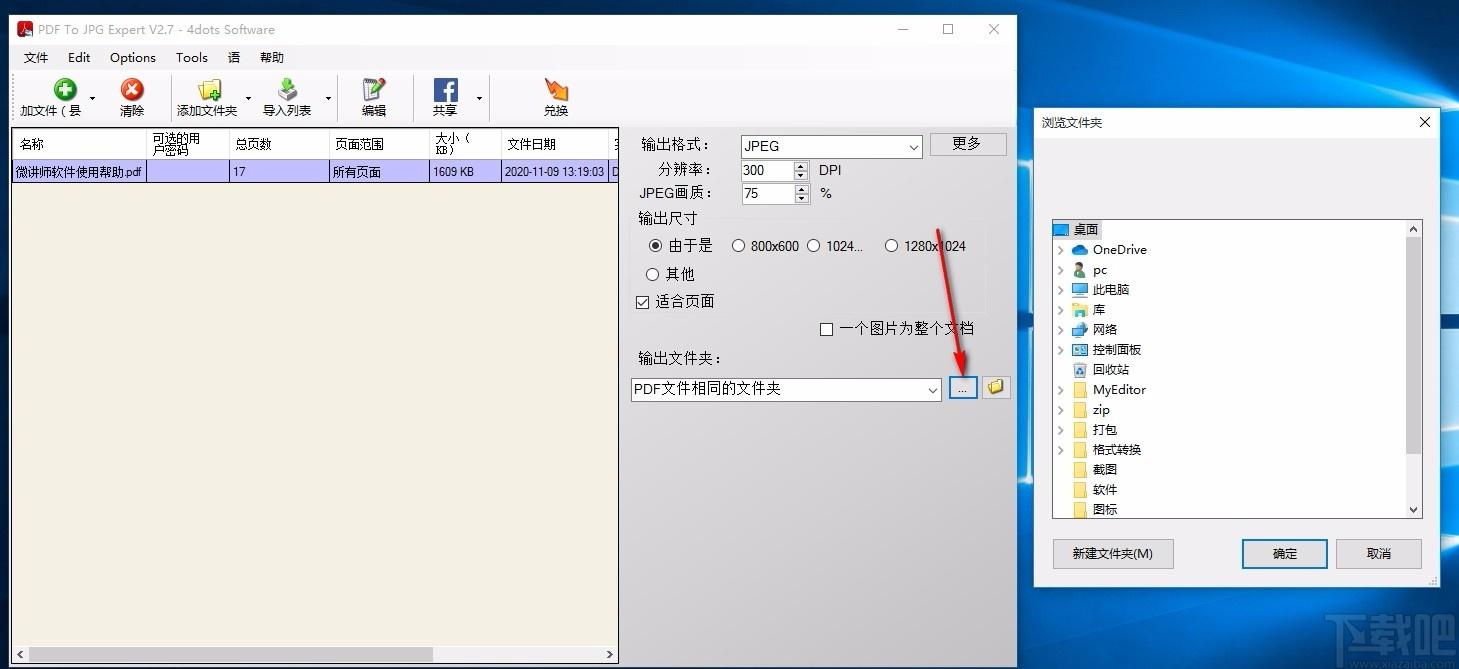Select the 格式转换 folder icon
Image resolution: width=1459 pixels, height=669 pixels.
tap(1079, 450)
